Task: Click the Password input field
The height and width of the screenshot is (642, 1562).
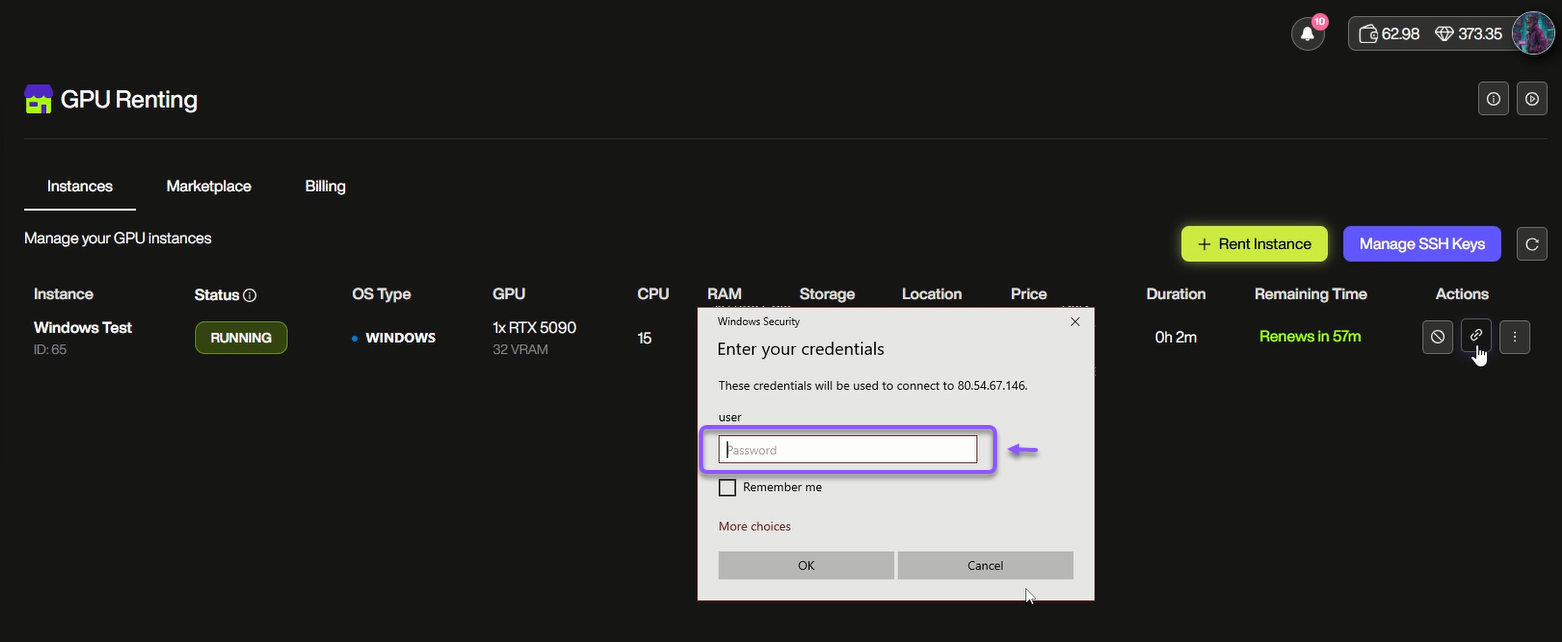Action: (x=847, y=450)
